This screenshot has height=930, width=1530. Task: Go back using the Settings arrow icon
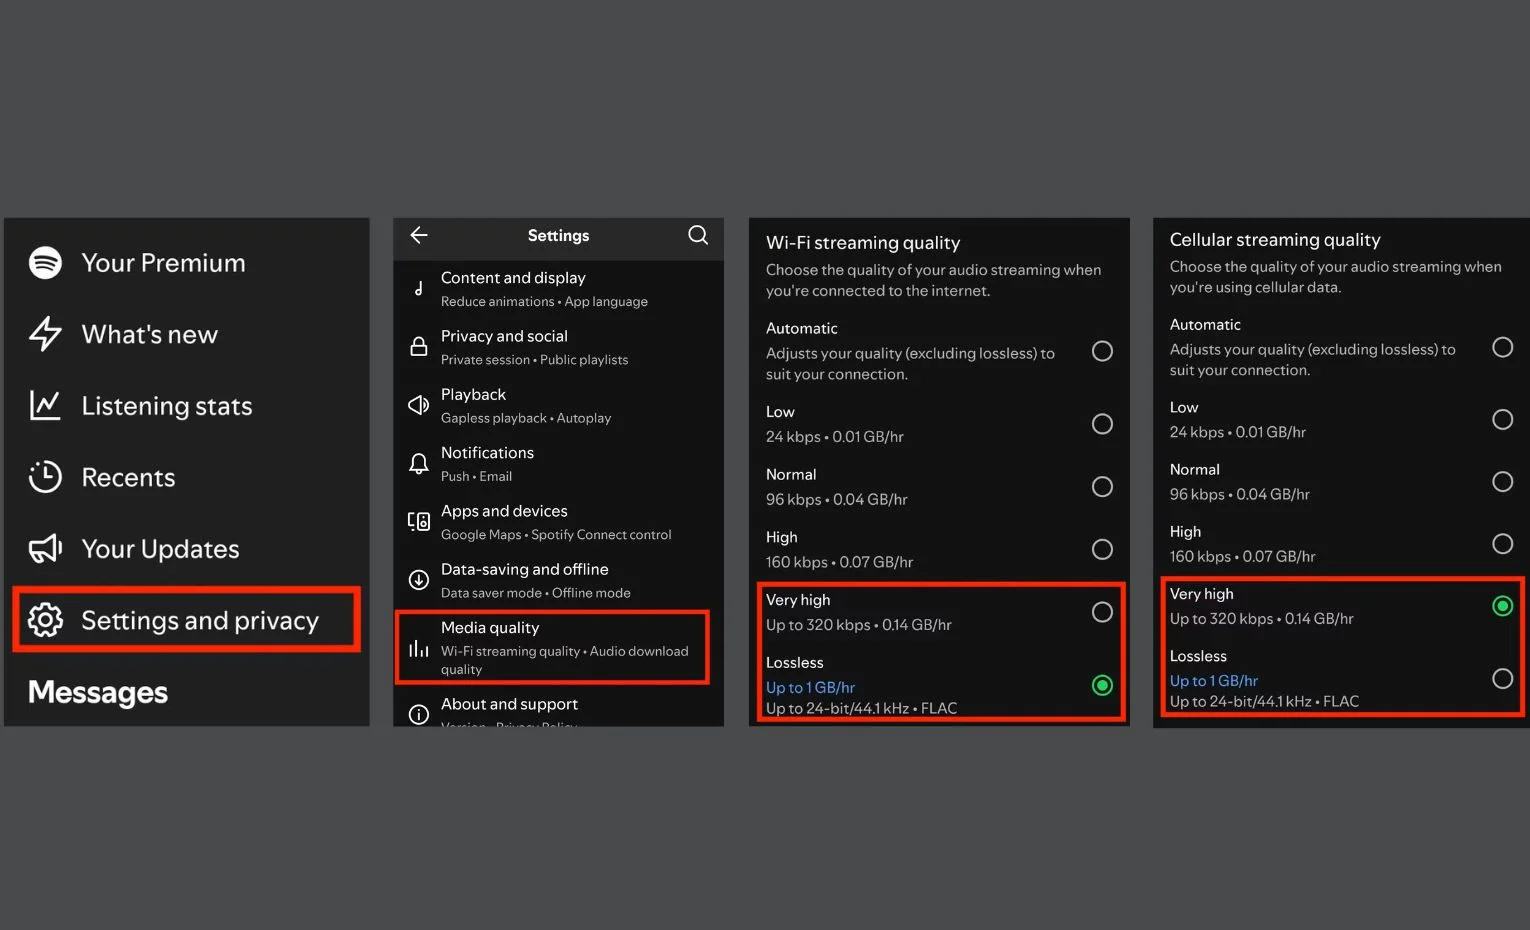(419, 235)
